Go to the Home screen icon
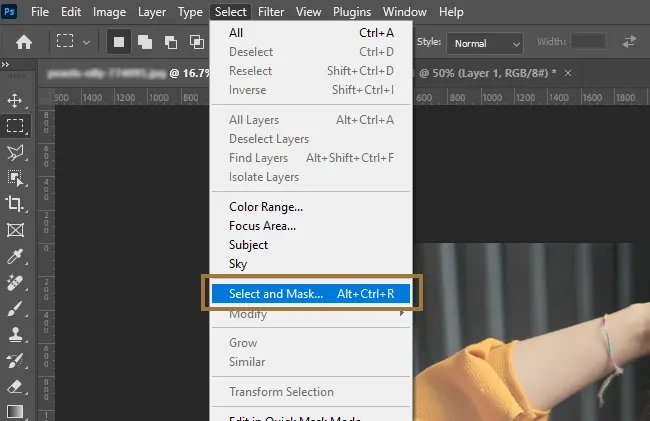The width and height of the screenshot is (650, 421). [x=24, y=42]
